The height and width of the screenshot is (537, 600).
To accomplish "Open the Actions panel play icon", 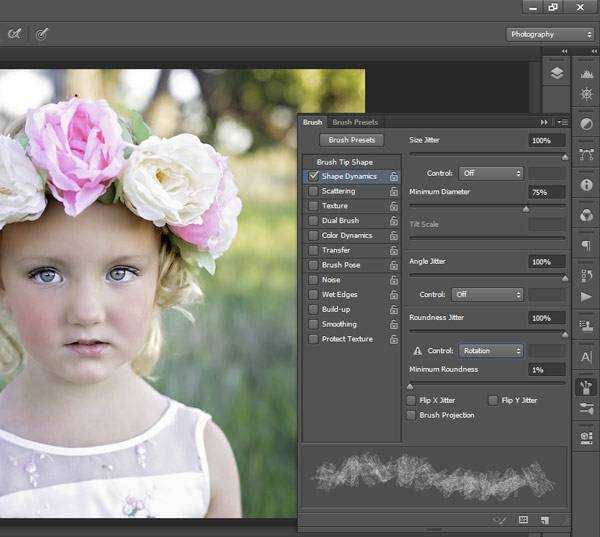I will [x=586, y=297].
